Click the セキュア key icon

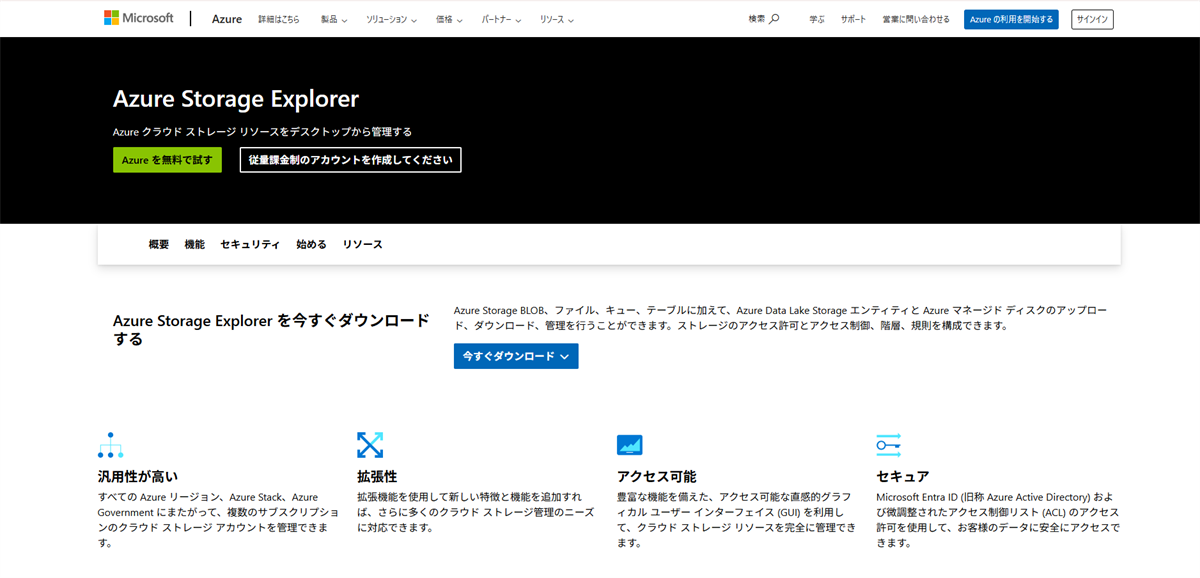(889, 445)
